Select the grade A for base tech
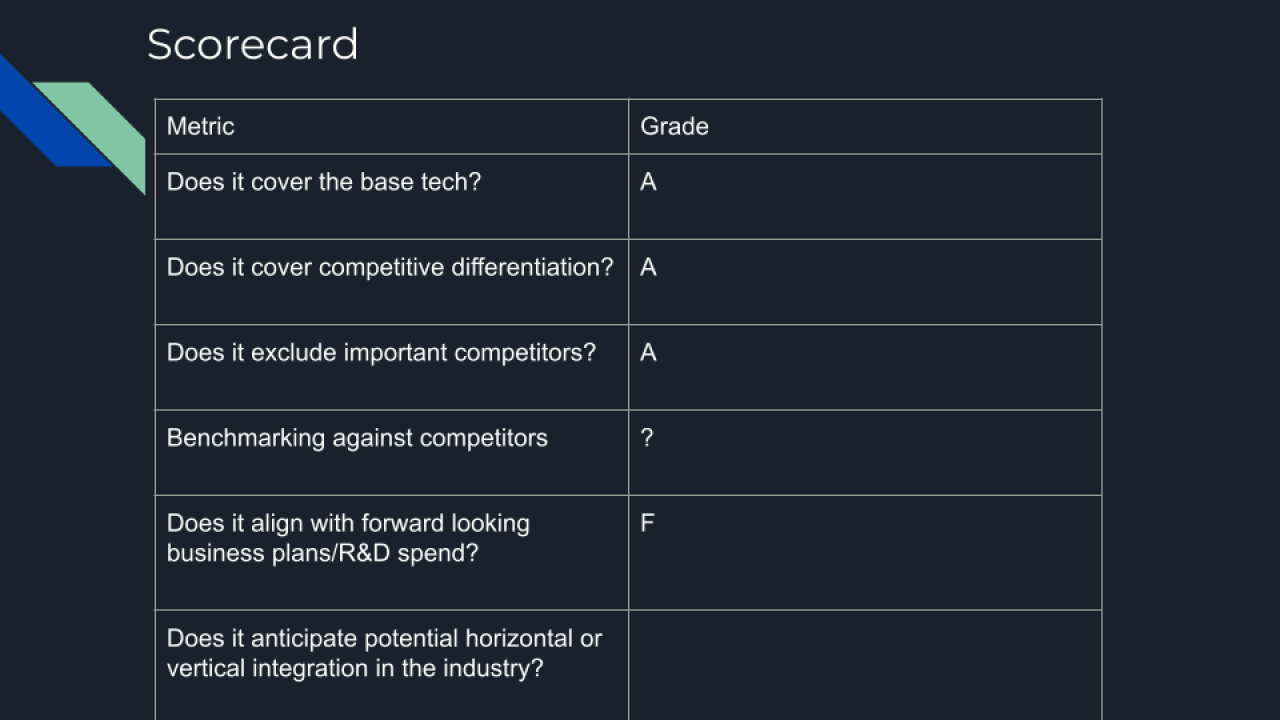This screenshot has height=720, width=1280. pyautogui.click(x=864, y=197)
